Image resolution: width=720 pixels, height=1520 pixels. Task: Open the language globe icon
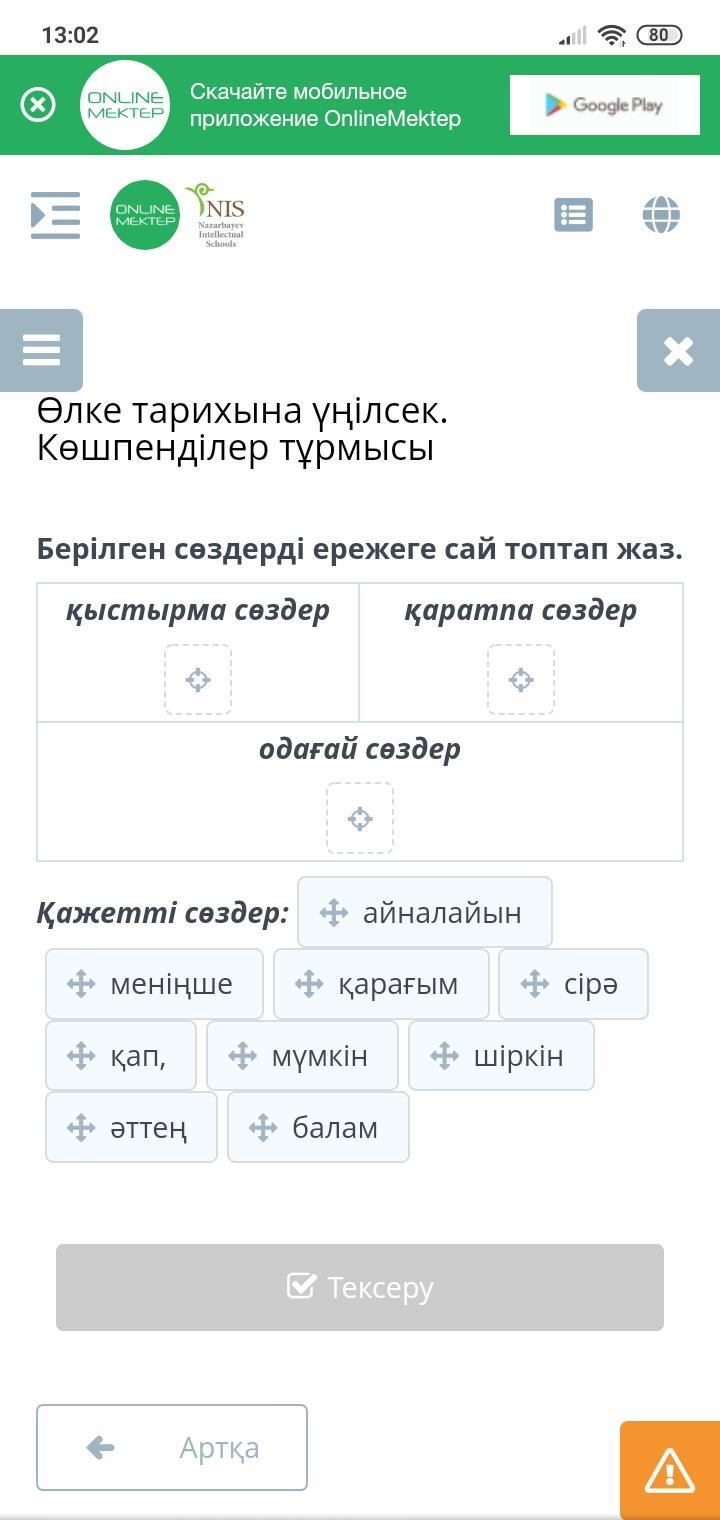pyautogui.click(x=661, y=215)
